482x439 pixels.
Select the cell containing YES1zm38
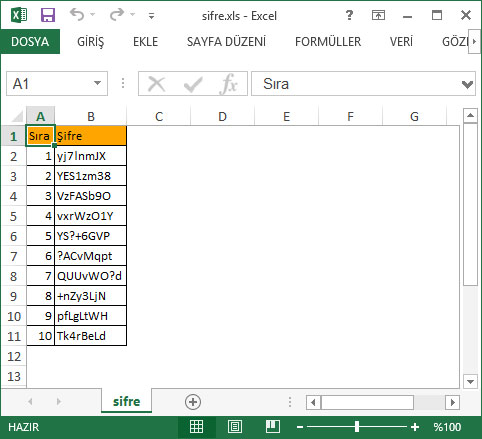pyautogui.click(x=90, y=176)
